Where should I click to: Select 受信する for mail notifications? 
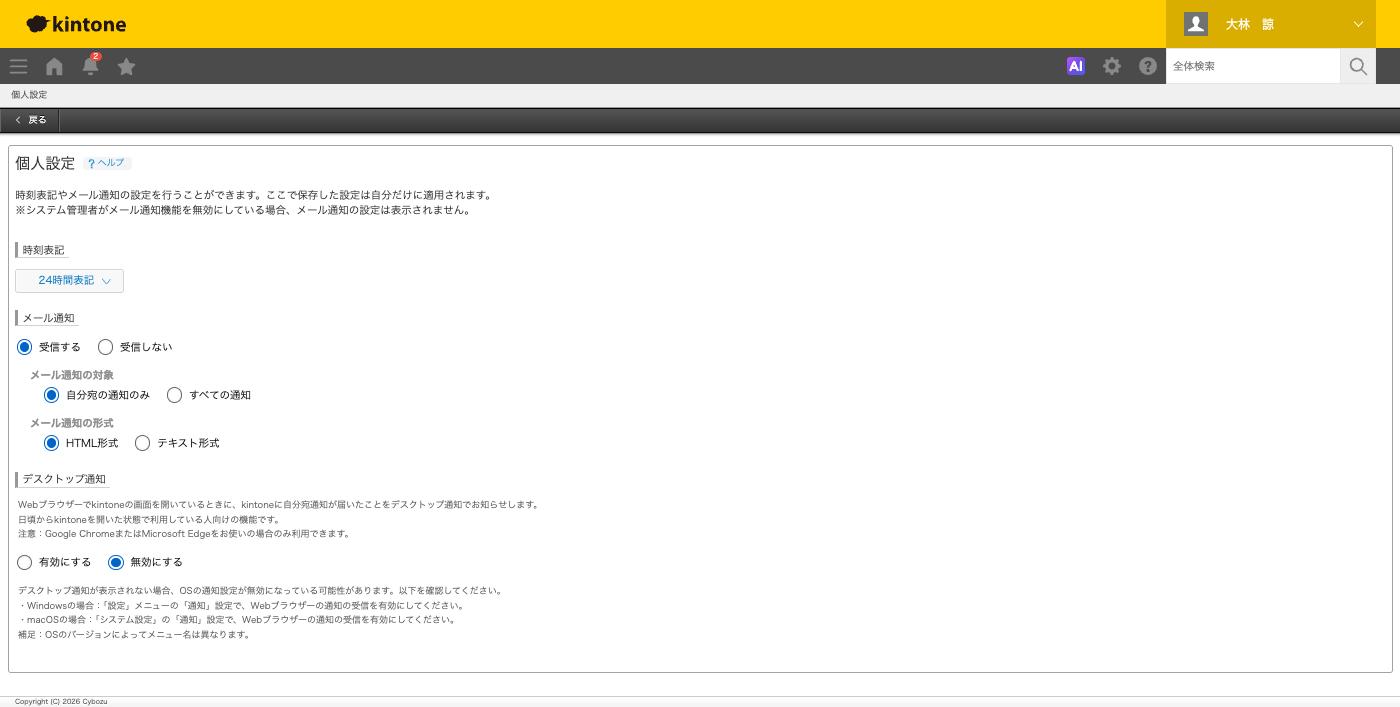(25, 347)
